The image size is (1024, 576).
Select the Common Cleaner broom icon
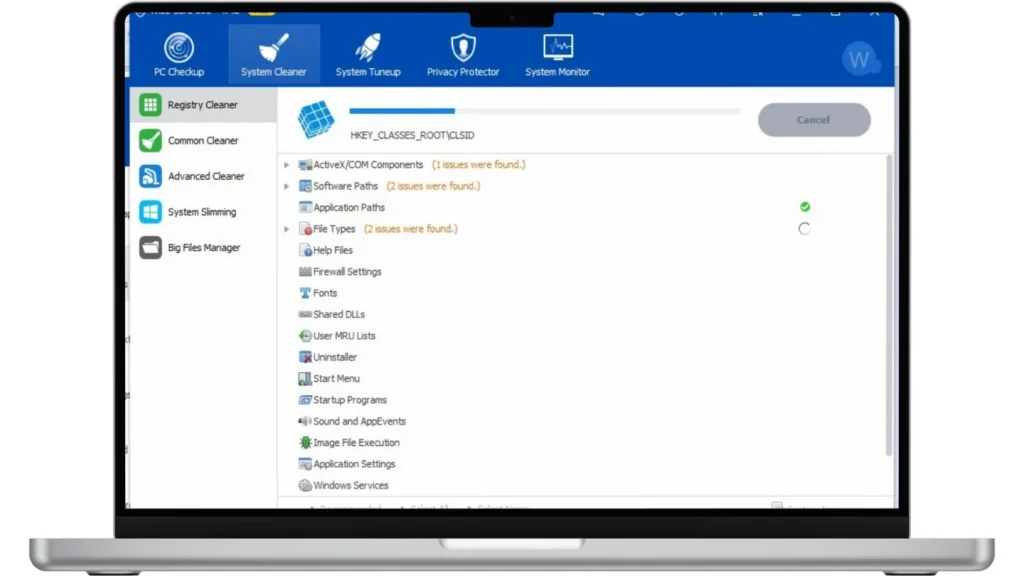click(150, 141)
